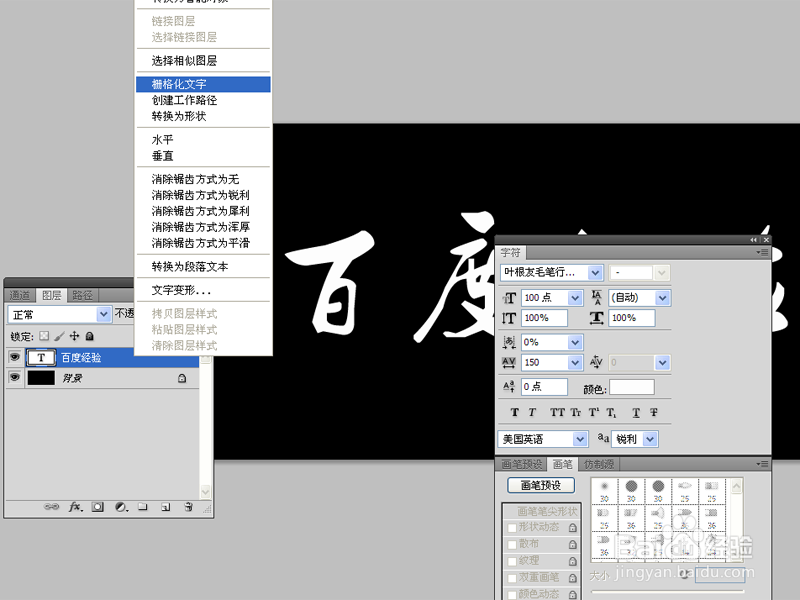Click the delete layer trash icon
Viewport: 800px width, 600px height.
click(188, 507)
